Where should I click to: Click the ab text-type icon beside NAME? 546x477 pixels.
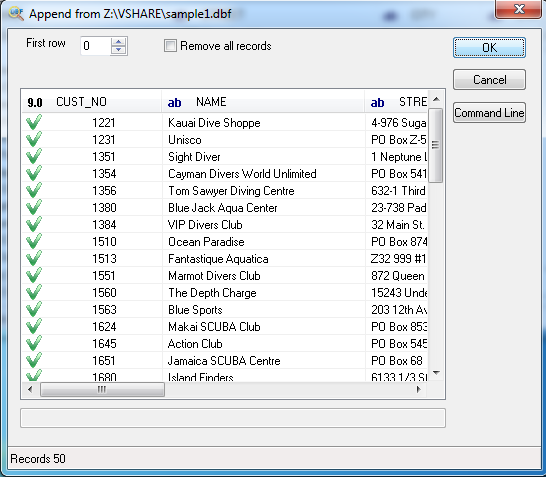(174, 102)
